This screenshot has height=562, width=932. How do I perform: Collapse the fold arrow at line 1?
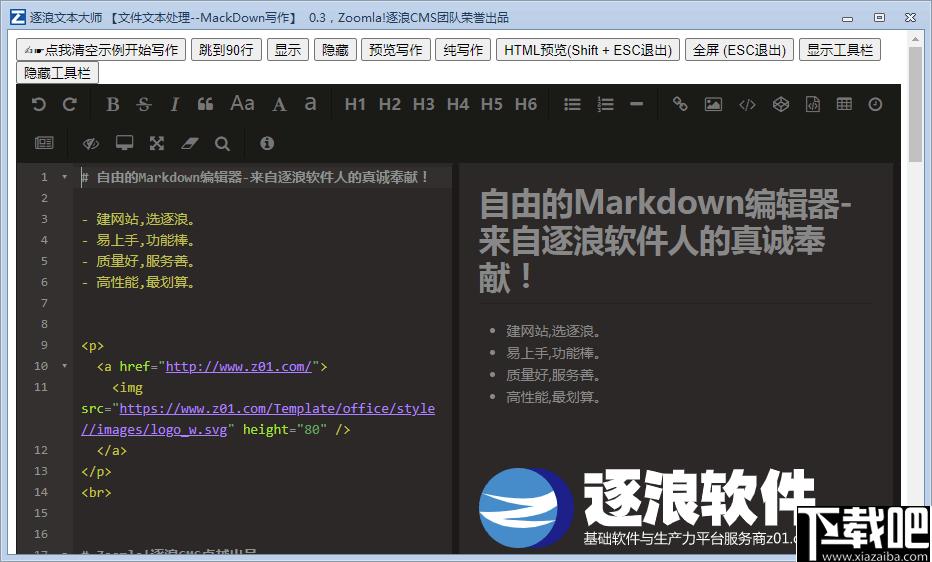[x=64, y=176]
